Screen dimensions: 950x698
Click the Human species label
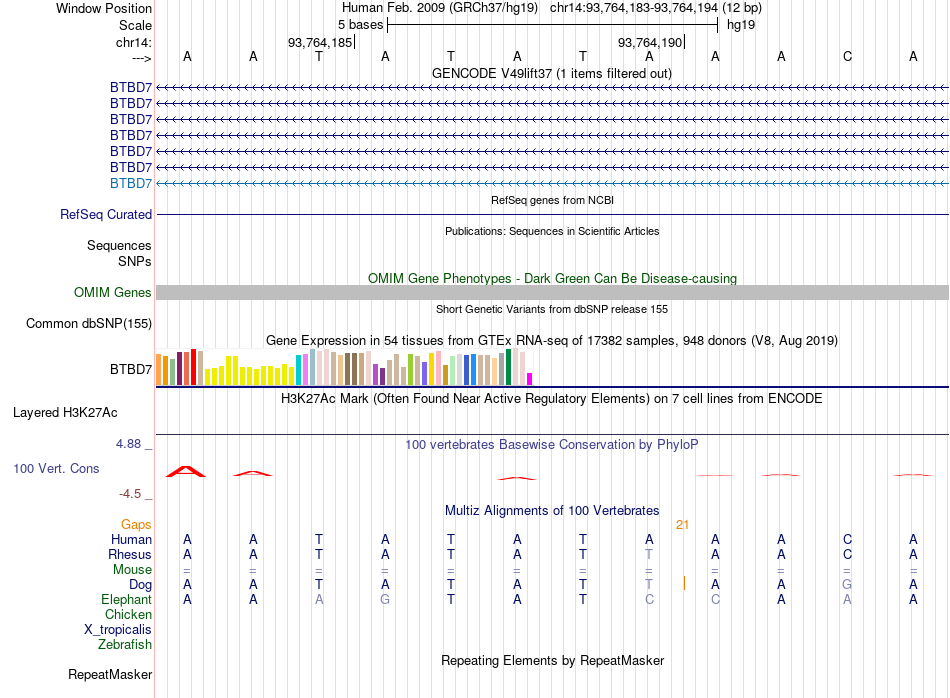[x=131, y=539]
